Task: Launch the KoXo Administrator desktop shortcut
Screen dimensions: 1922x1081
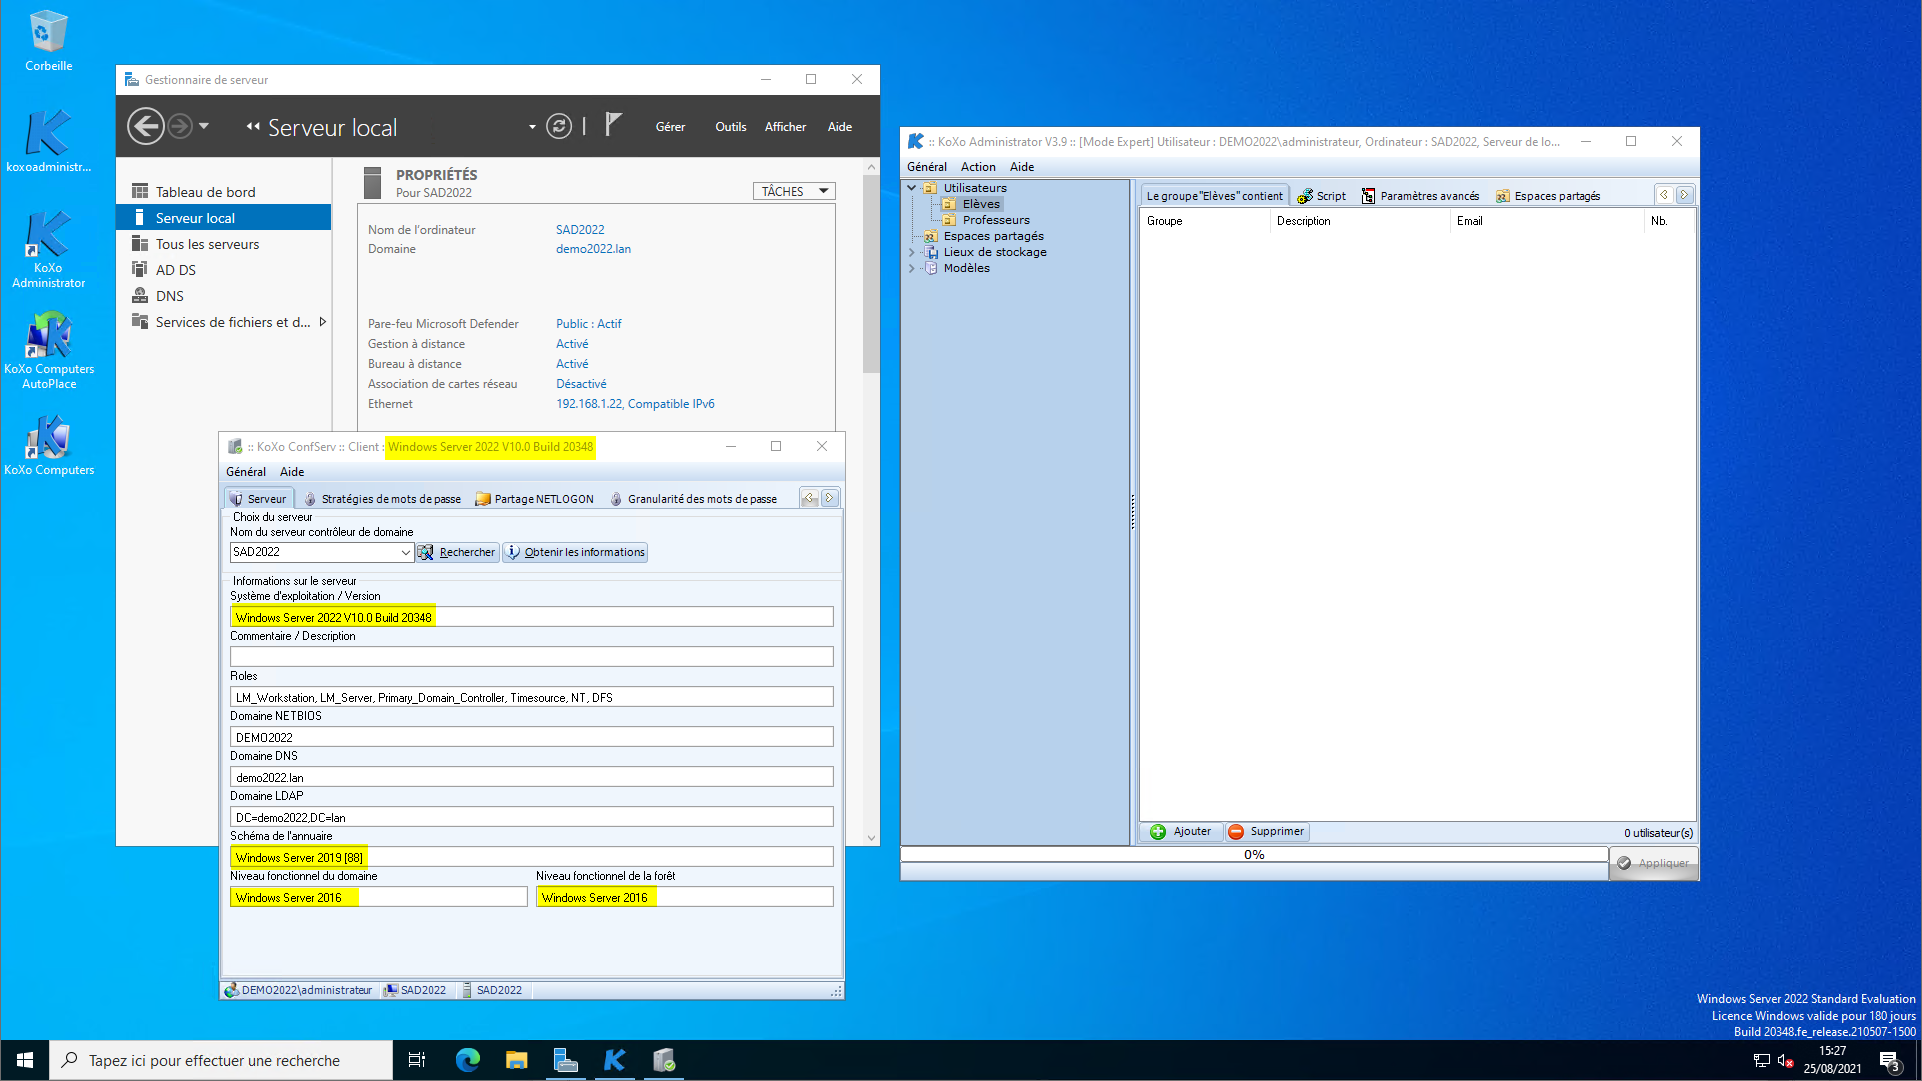Action: pos(48,249)
